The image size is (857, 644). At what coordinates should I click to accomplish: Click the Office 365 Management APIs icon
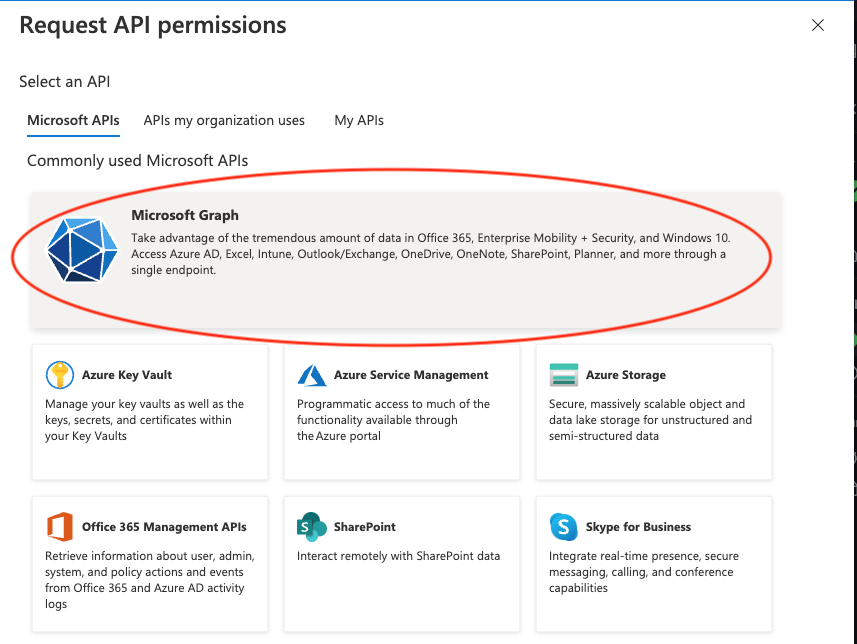[60, 527]
